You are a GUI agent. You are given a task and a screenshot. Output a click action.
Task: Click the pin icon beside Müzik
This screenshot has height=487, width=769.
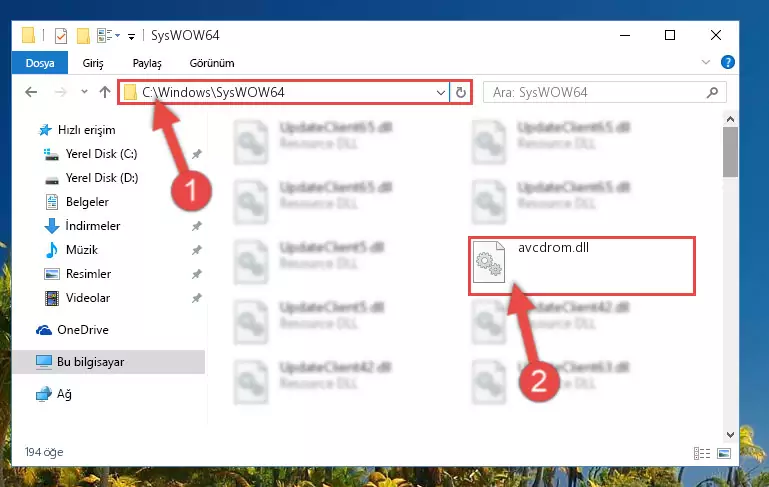(x=197, y=250)
